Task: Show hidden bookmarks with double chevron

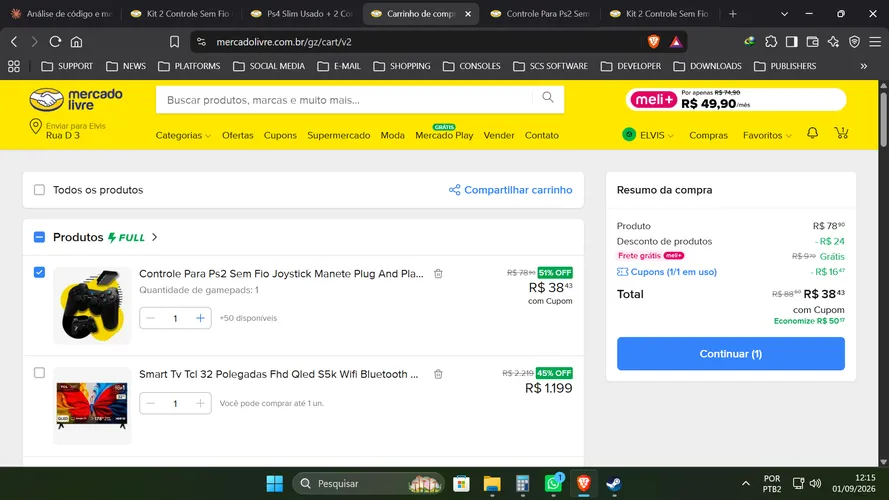Action: (x=863, y=66)
